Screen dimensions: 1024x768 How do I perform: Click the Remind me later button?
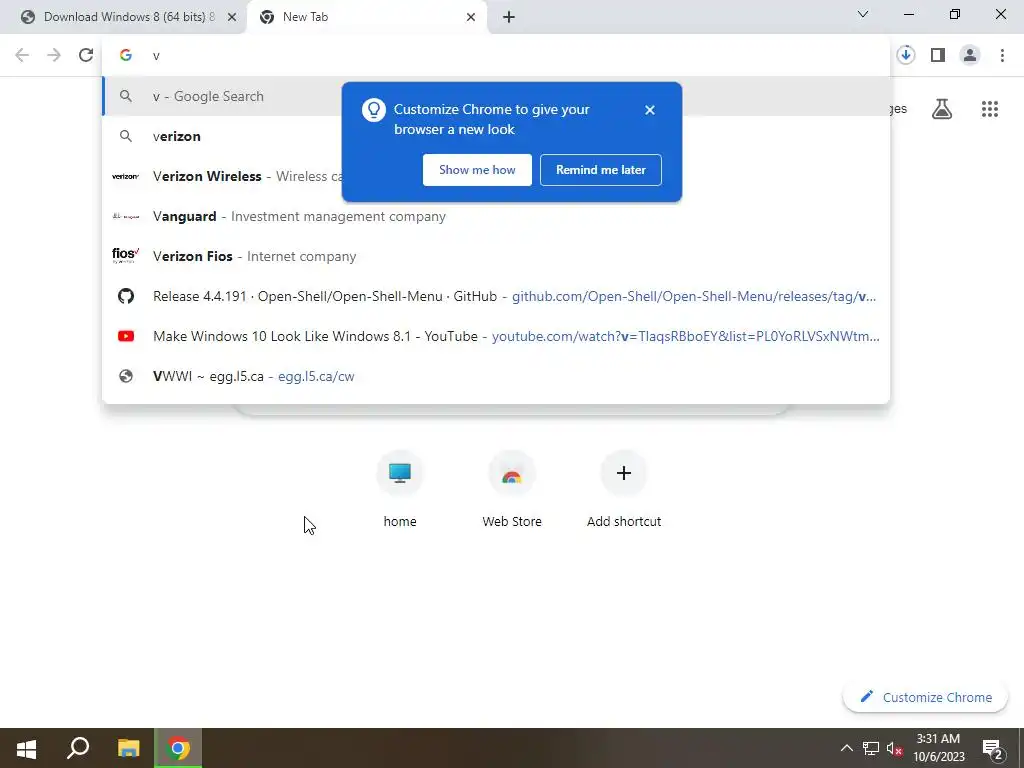pos(601,170)
